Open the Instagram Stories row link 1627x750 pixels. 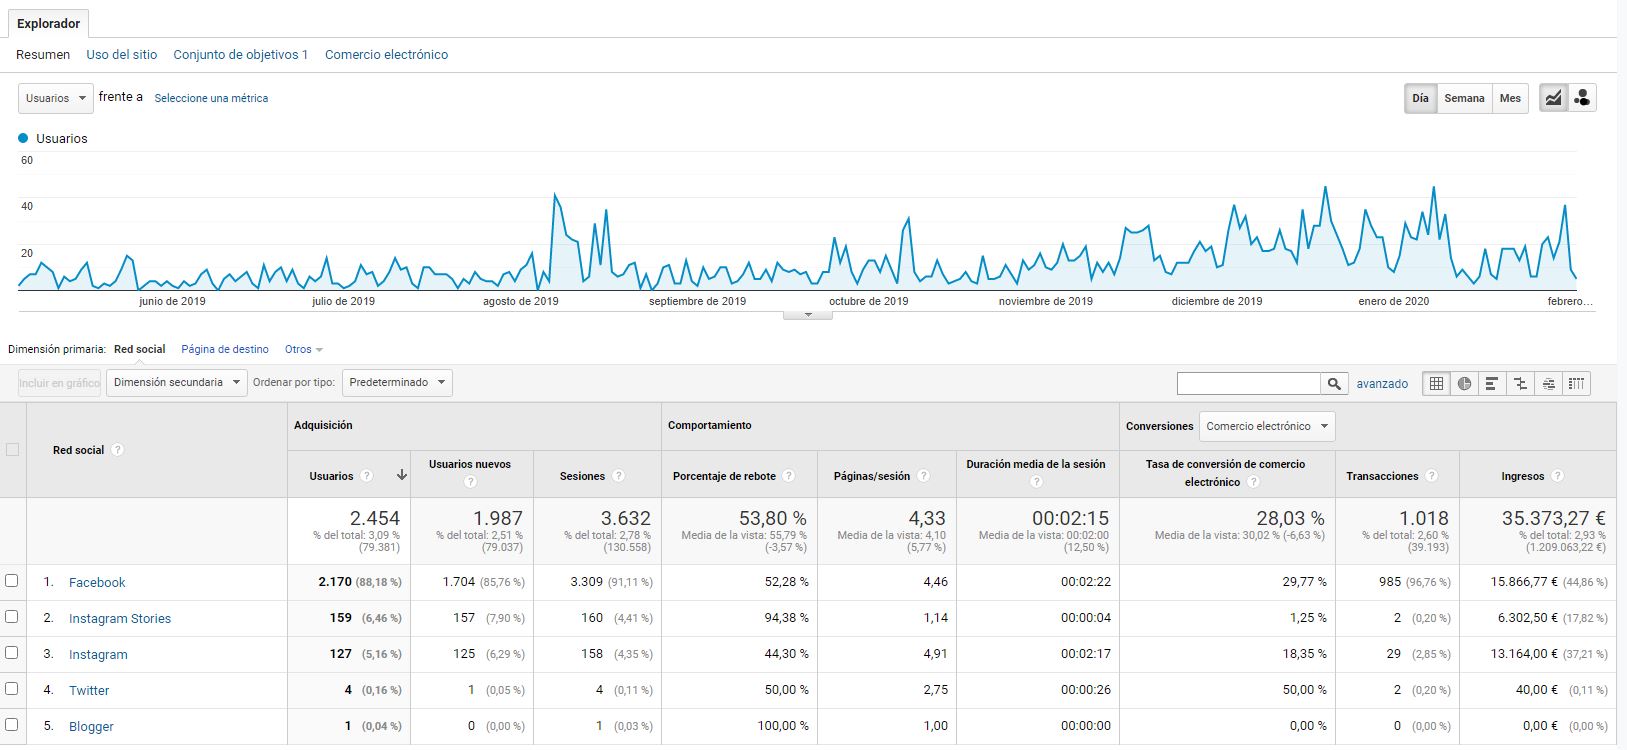pyautogui.click(x=120, y=618)
